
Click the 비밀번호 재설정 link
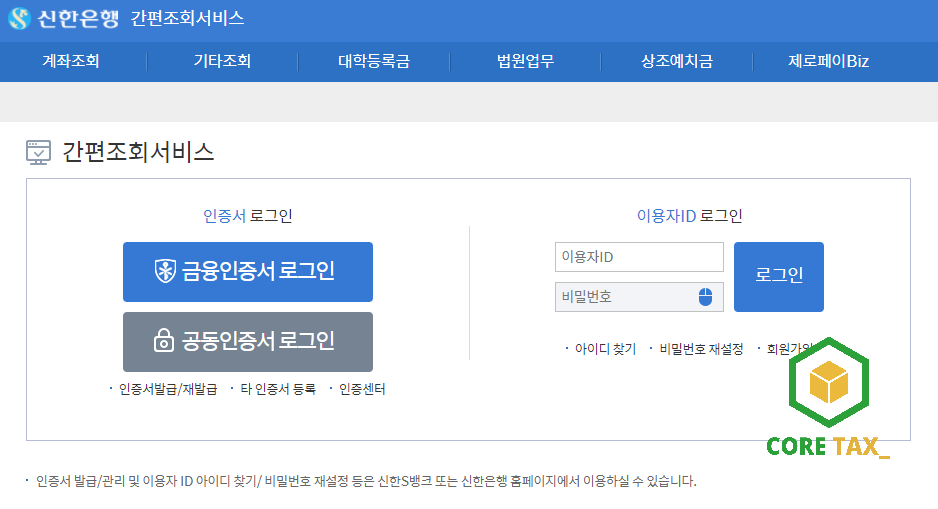coord(701,349)
